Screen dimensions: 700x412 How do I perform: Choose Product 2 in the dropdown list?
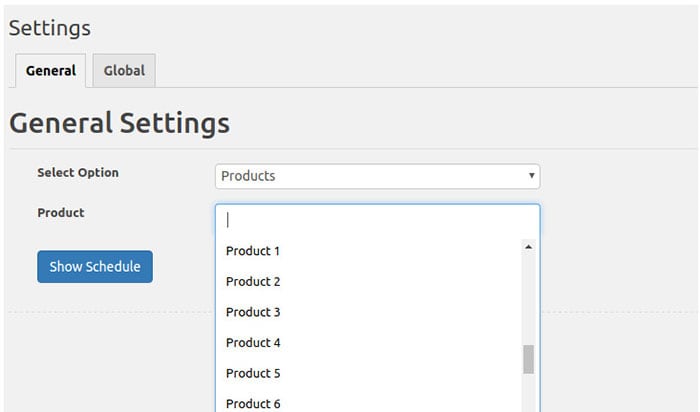pyautogui.click(x=253, y=282)
